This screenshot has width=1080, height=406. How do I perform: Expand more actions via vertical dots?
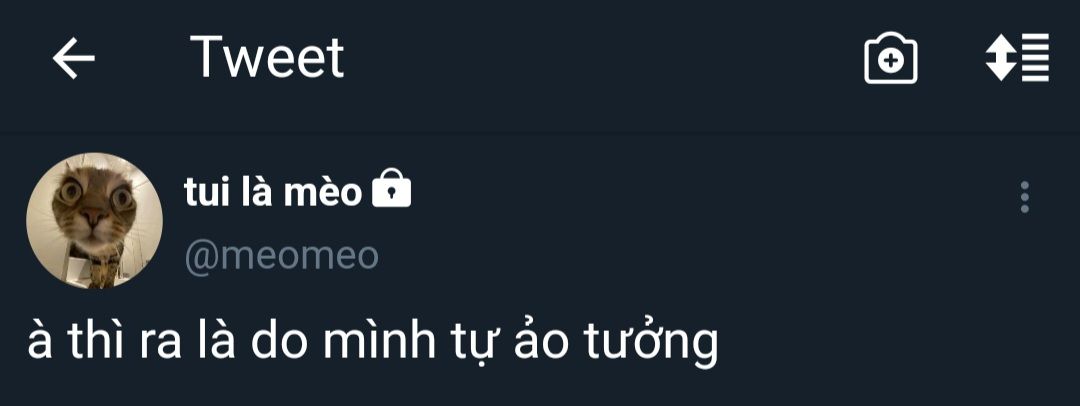(1025, 197)
